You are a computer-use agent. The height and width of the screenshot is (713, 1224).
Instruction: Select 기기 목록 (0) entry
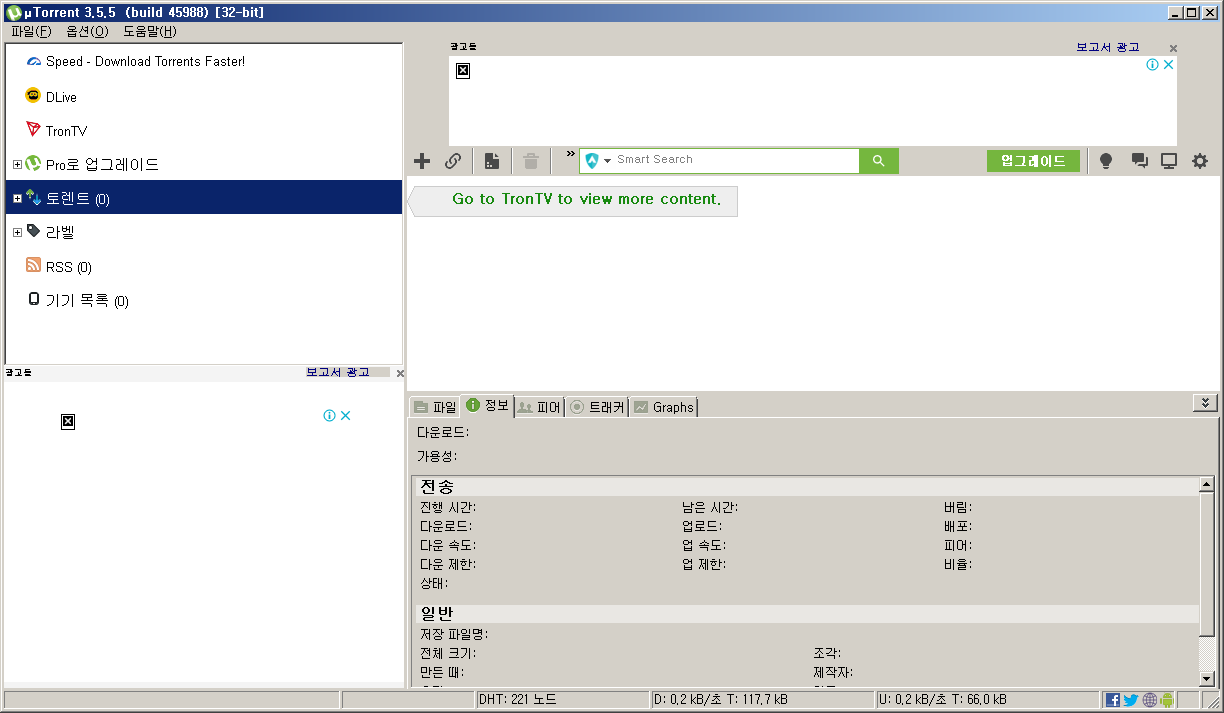87,301
